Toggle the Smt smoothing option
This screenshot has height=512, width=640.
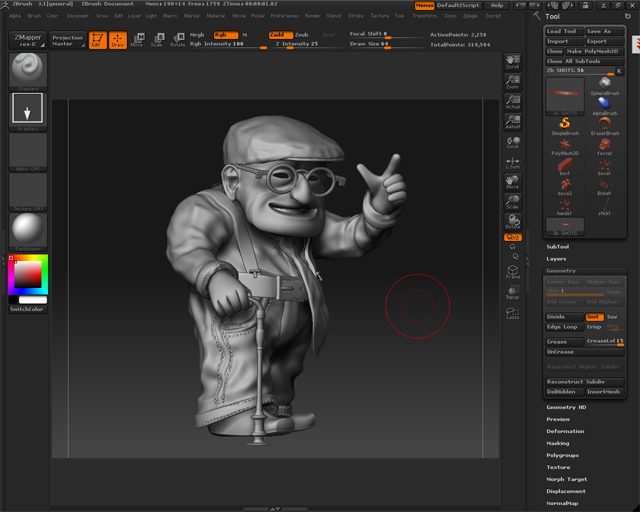593,317
